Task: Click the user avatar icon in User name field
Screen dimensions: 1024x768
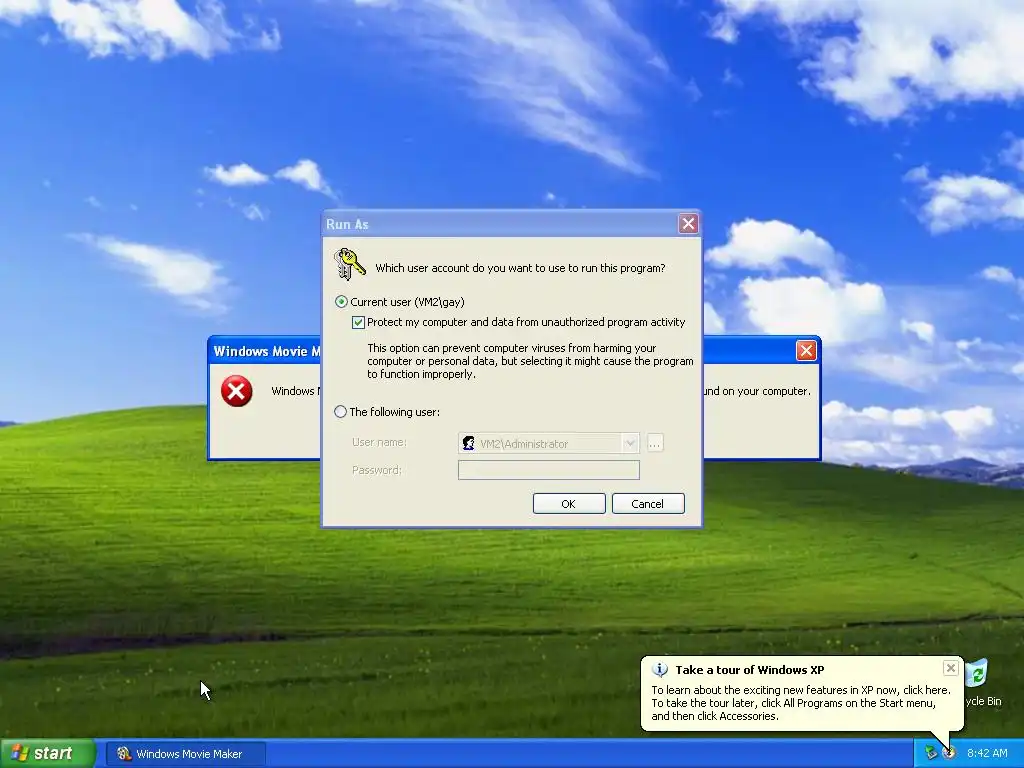Action: pyautogui.click(x=468, y=443)
